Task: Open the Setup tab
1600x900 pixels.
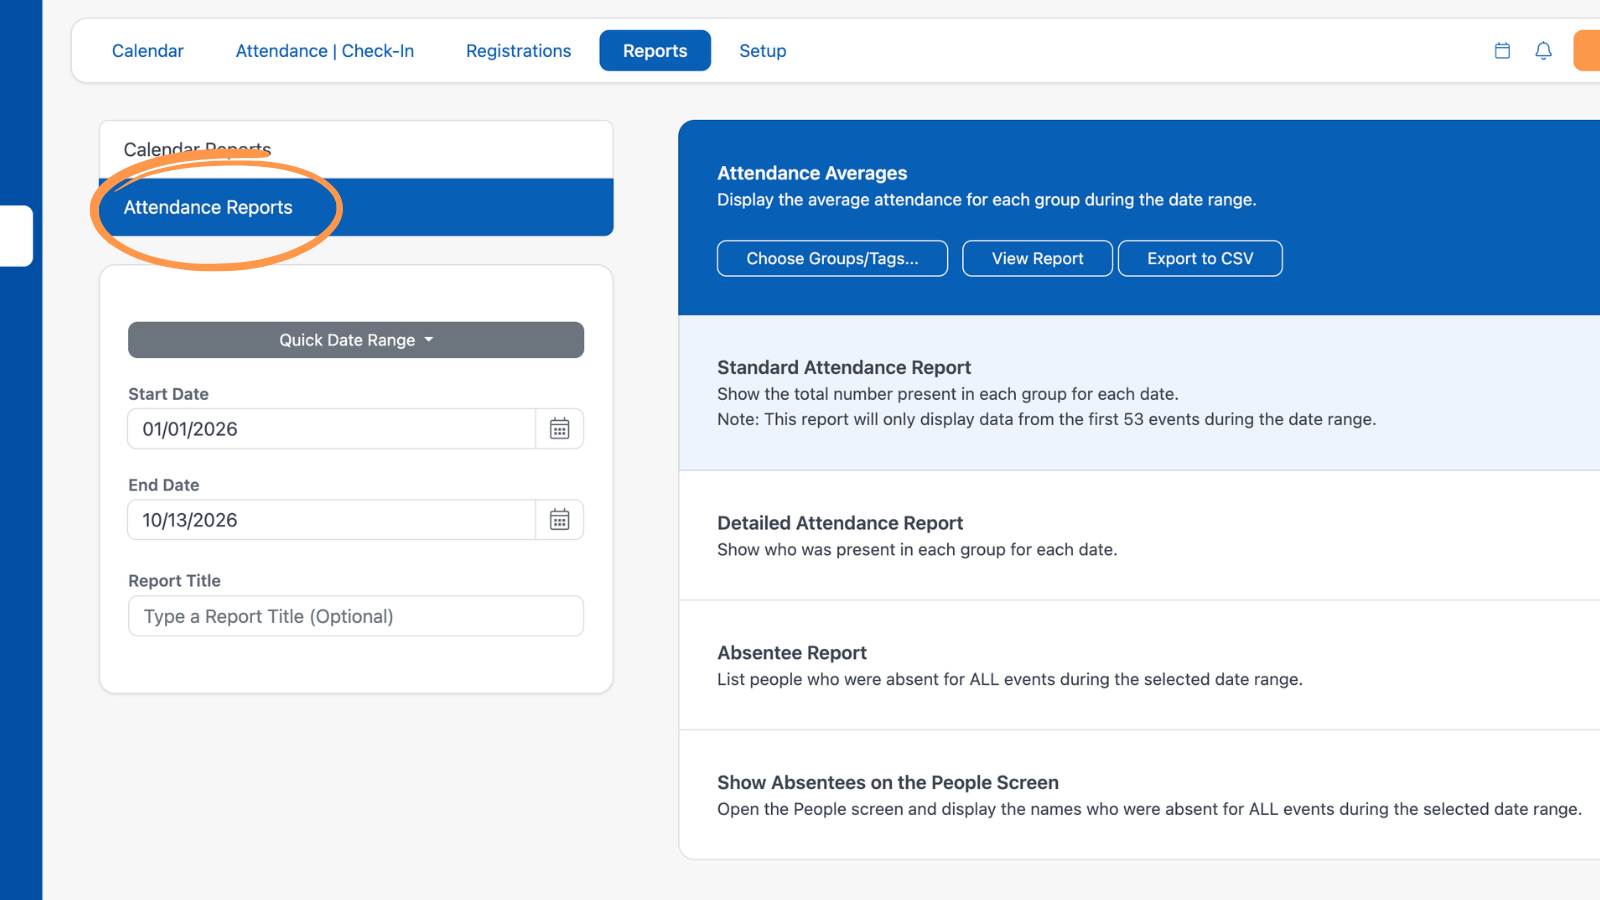Action: (x=763, y=51)
